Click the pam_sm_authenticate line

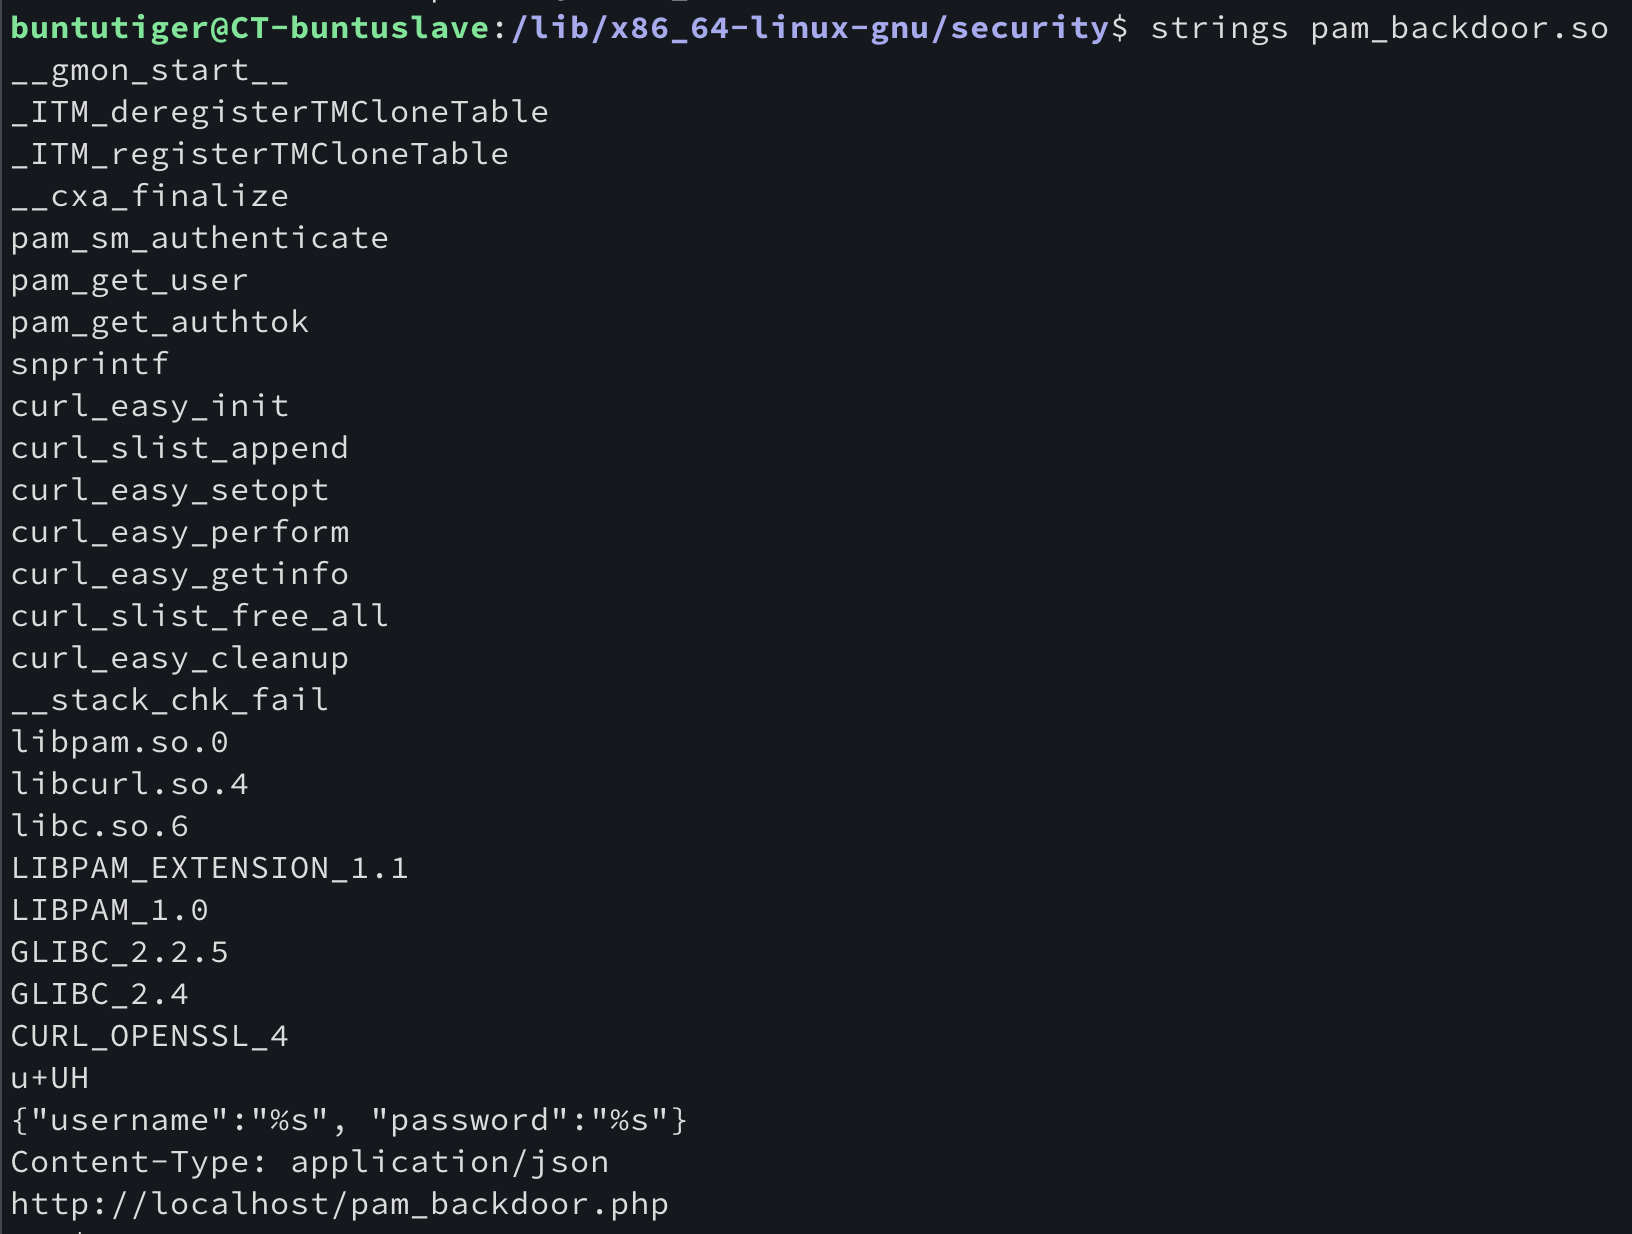[199, 238]
